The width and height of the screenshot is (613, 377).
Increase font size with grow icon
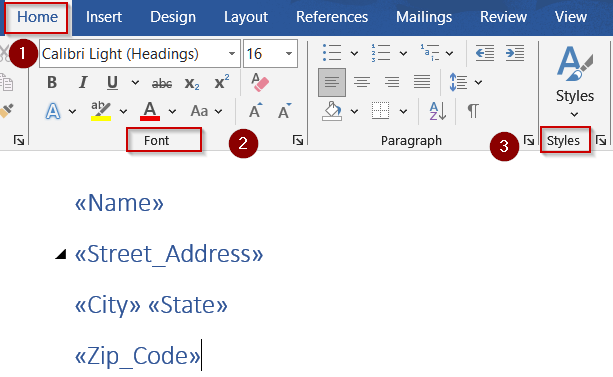[x=256, y=111]
